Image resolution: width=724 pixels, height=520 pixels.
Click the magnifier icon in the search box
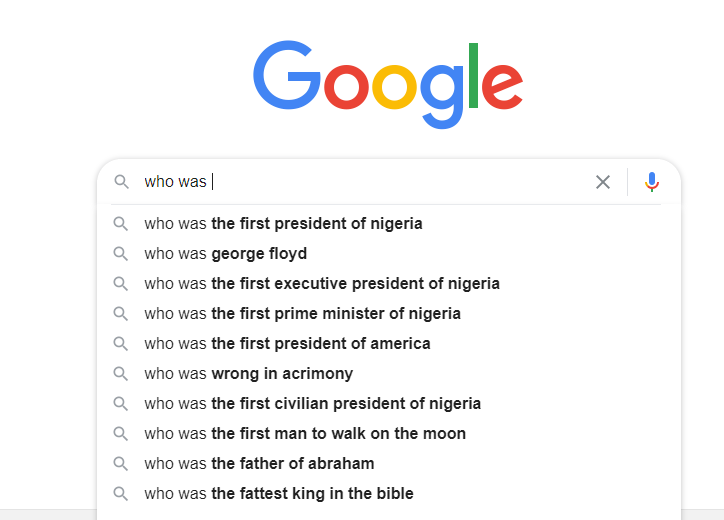(121, 182)
